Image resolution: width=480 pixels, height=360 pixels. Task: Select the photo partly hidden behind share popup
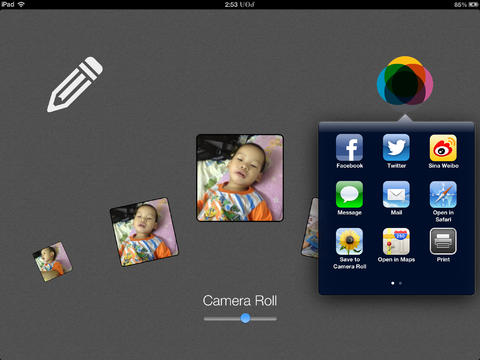pyautogui.click(x=310, y=228)
